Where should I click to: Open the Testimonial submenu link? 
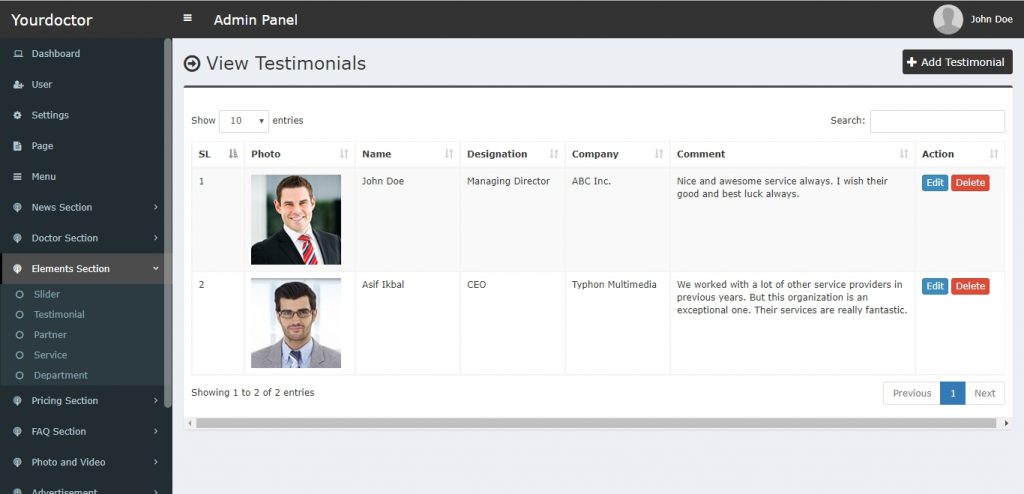[59, 315]
